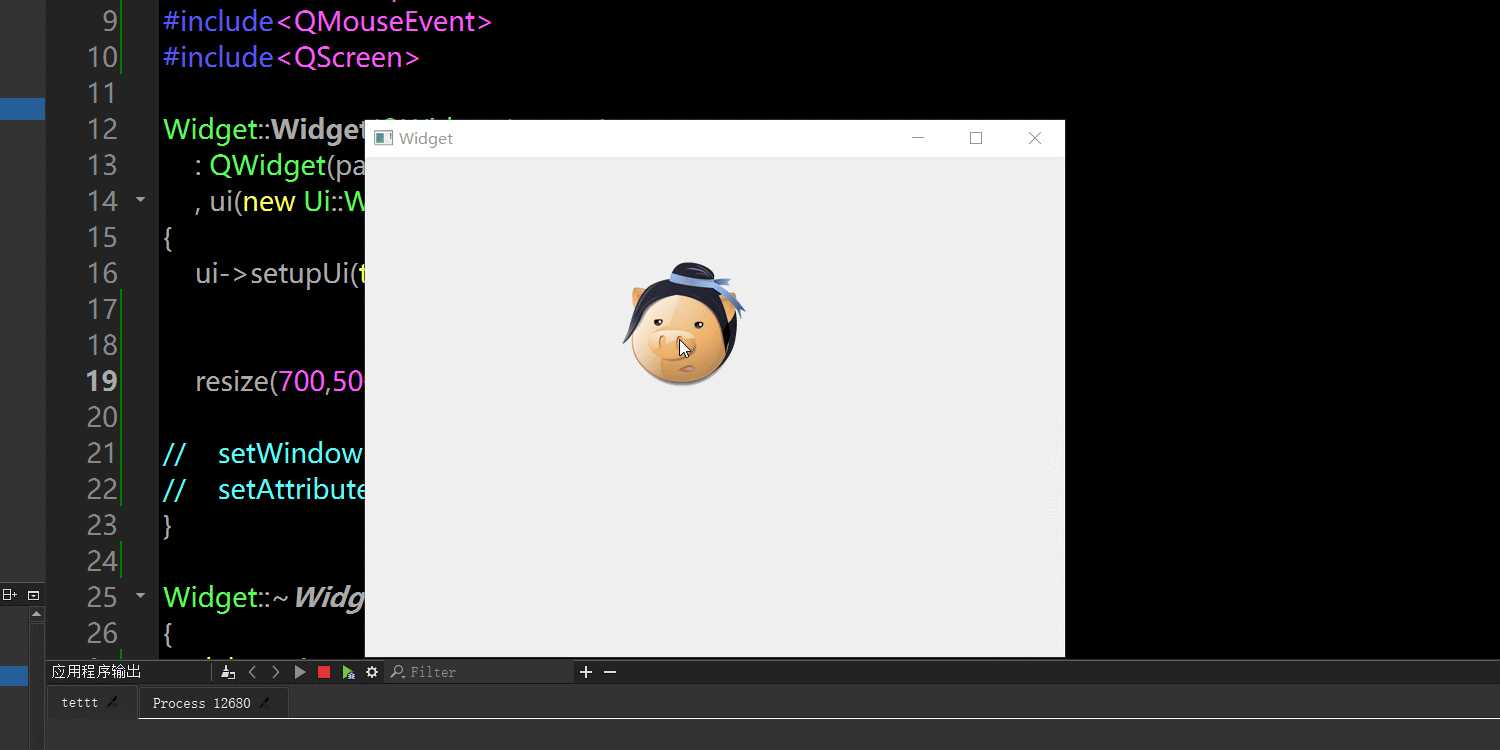1500x750 pixels.
Task: Click the 'Widget' title text of the app window
Action: pyautogui.click(x=426, y=138)
